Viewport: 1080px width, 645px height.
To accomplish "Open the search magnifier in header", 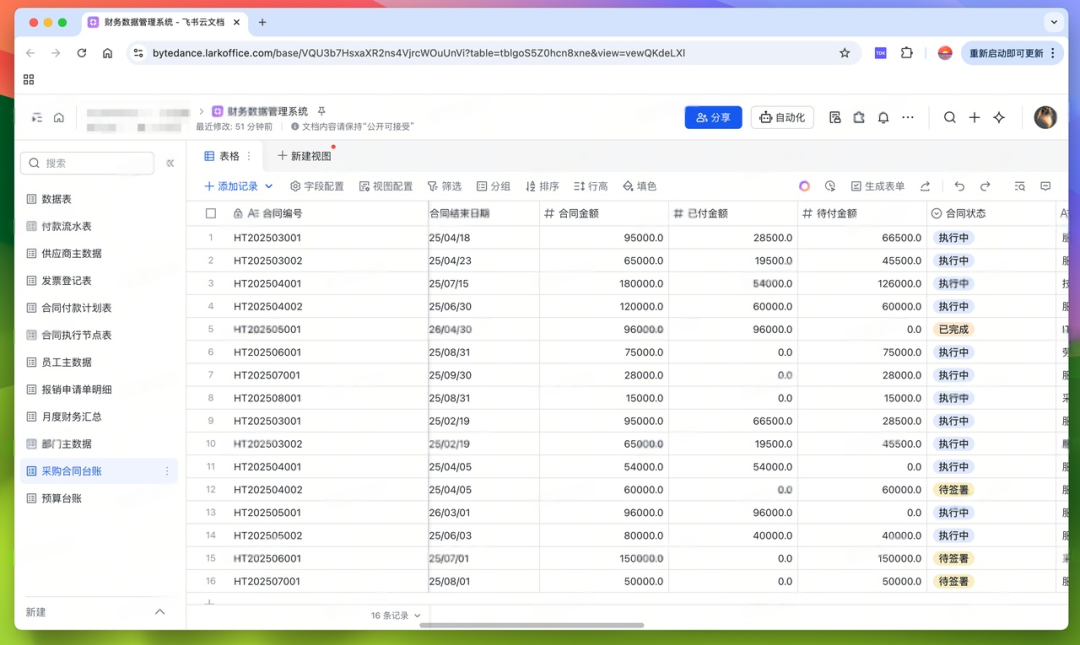I will [950, 117].
